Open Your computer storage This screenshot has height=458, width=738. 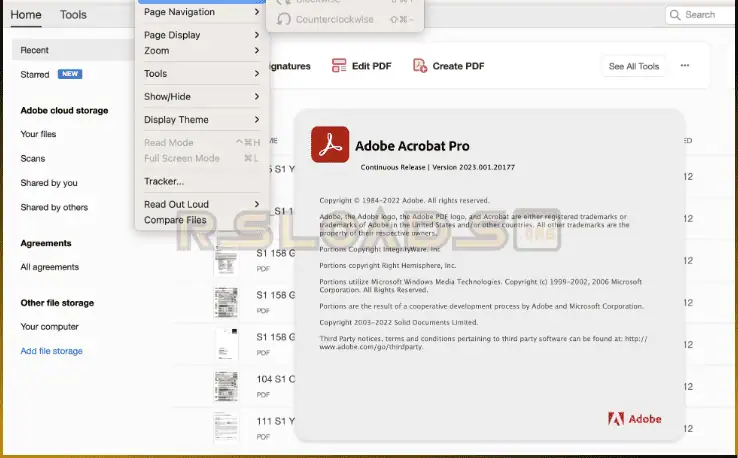point(49,327)
